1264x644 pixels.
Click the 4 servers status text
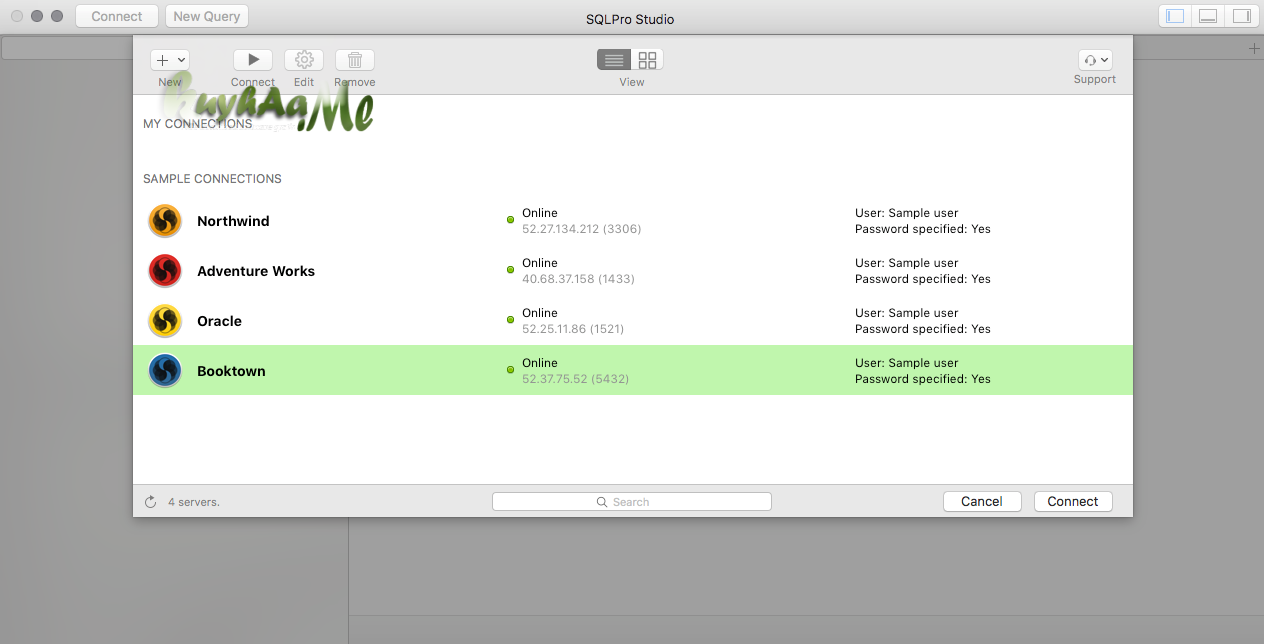pyautogui.click(x=194, y=502)
